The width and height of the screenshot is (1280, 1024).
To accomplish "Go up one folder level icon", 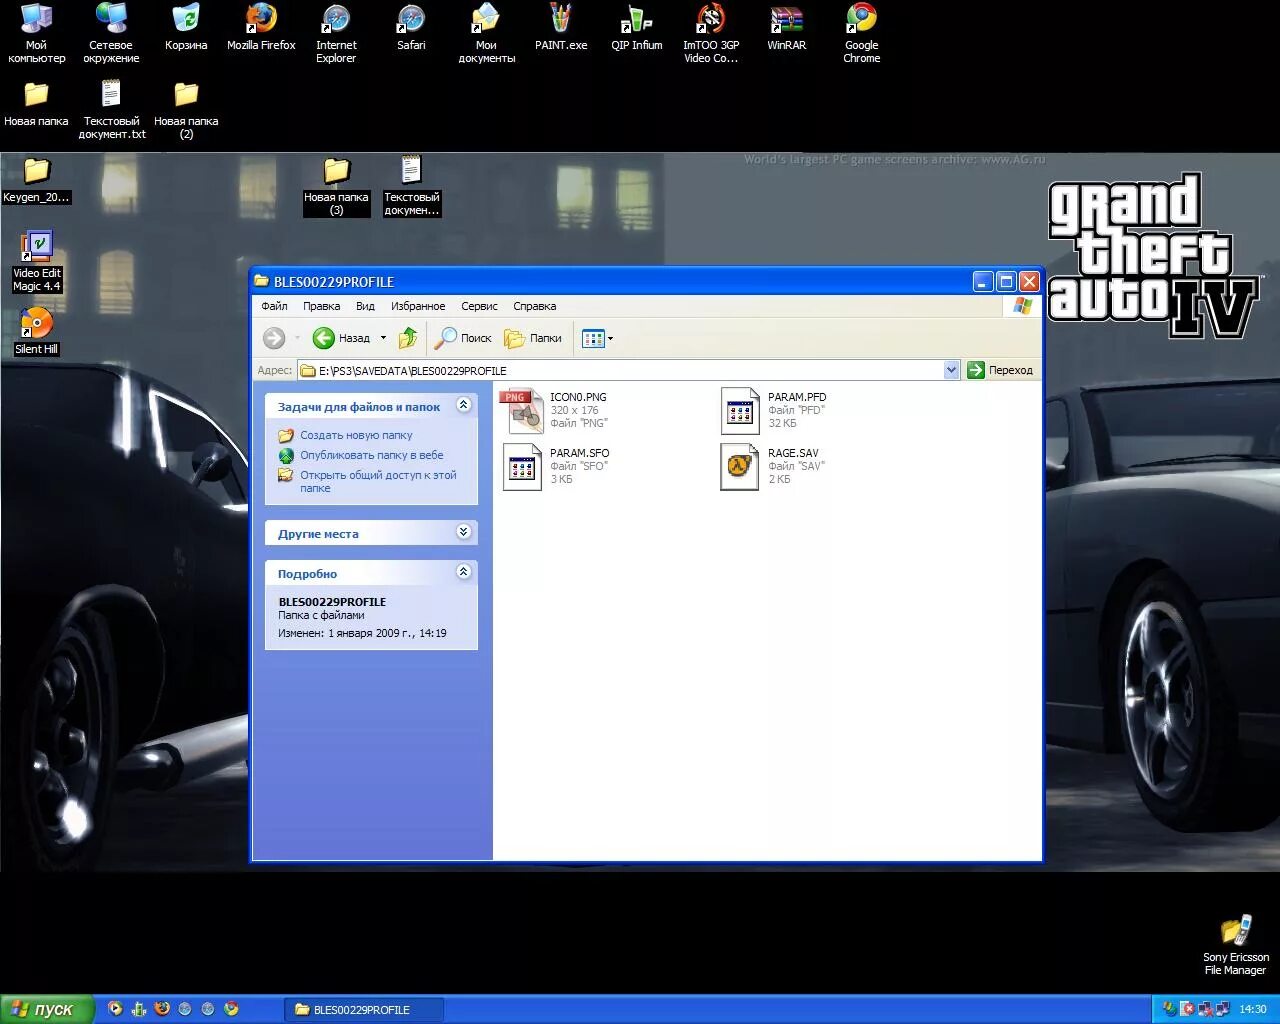I will coord(408,338).
